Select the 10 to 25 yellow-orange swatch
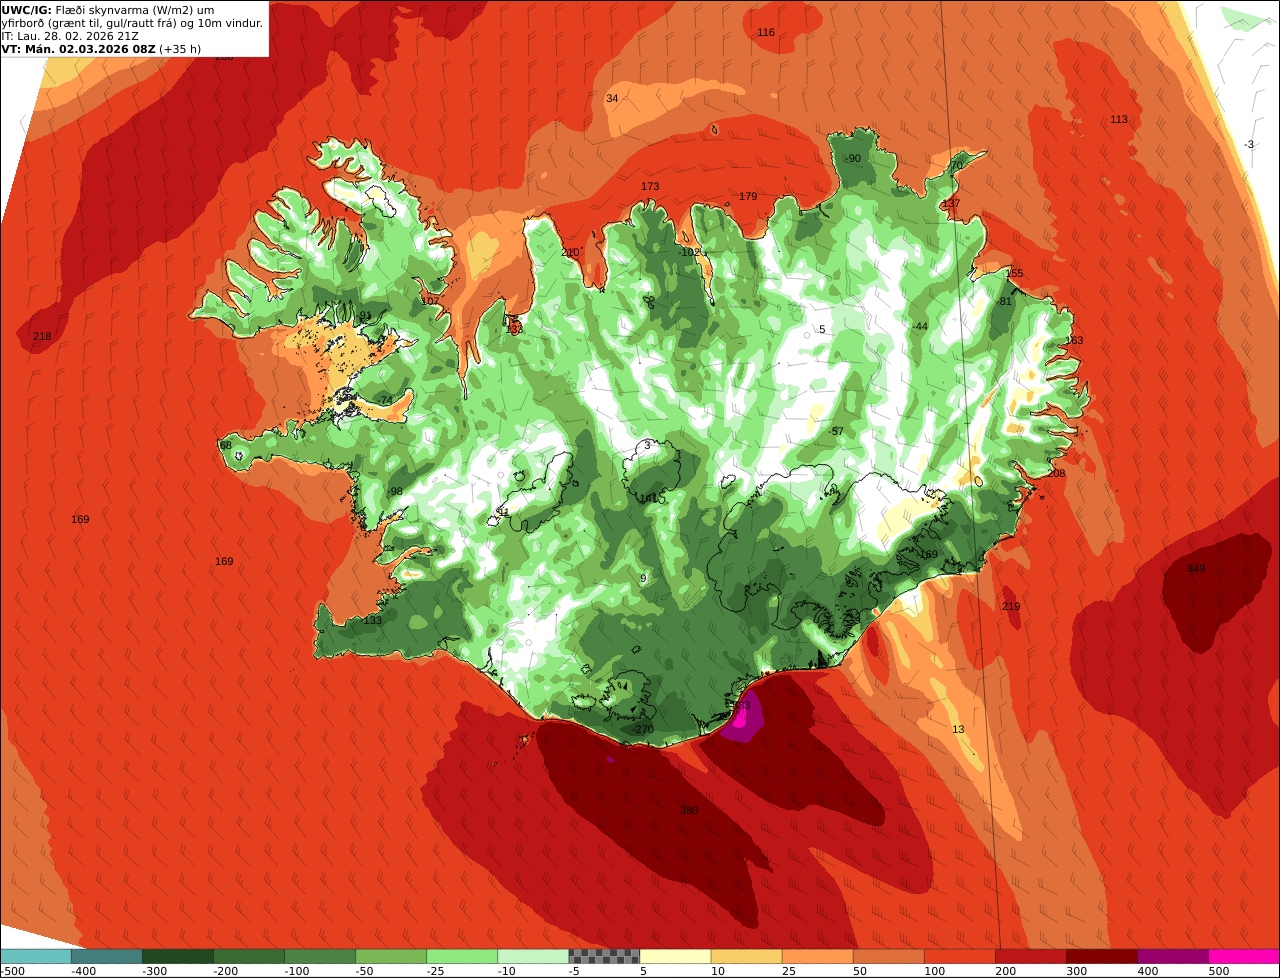The width and height of the screenshot is (1280, 978). [746, 956]
